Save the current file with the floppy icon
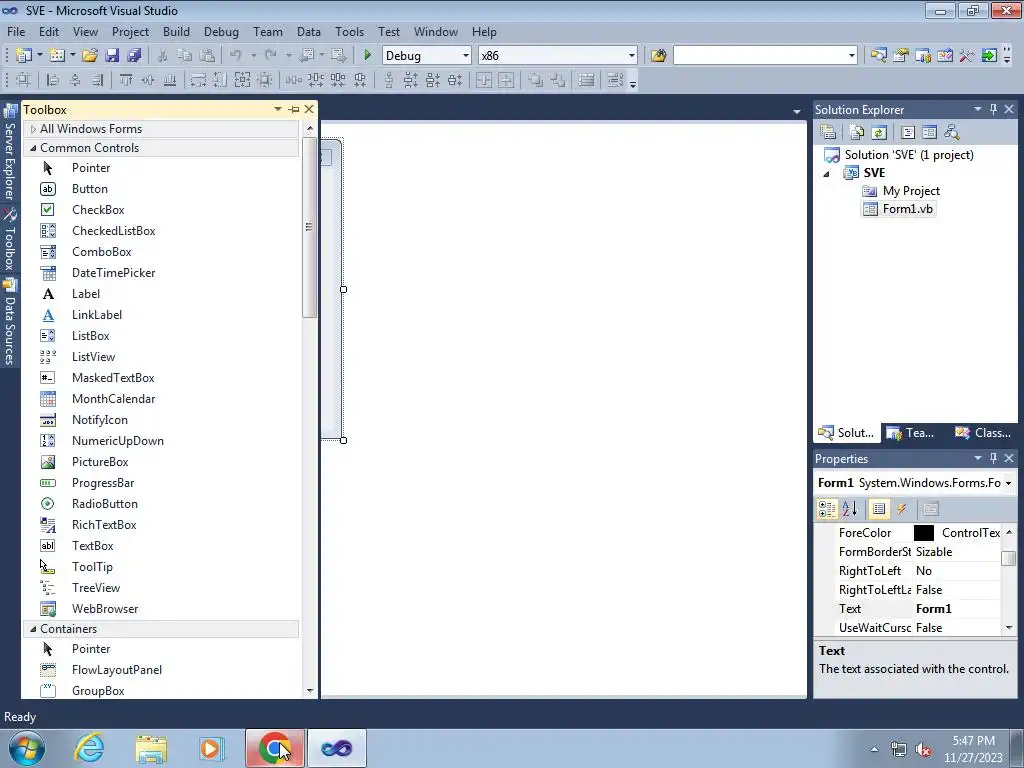This screenshot has height=768, width=1024. (x=112, y=56)
